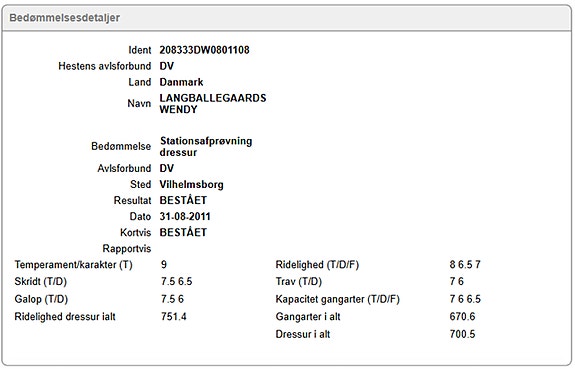Select the DV value beside Hestens avlsforbund

click(166, 66)
